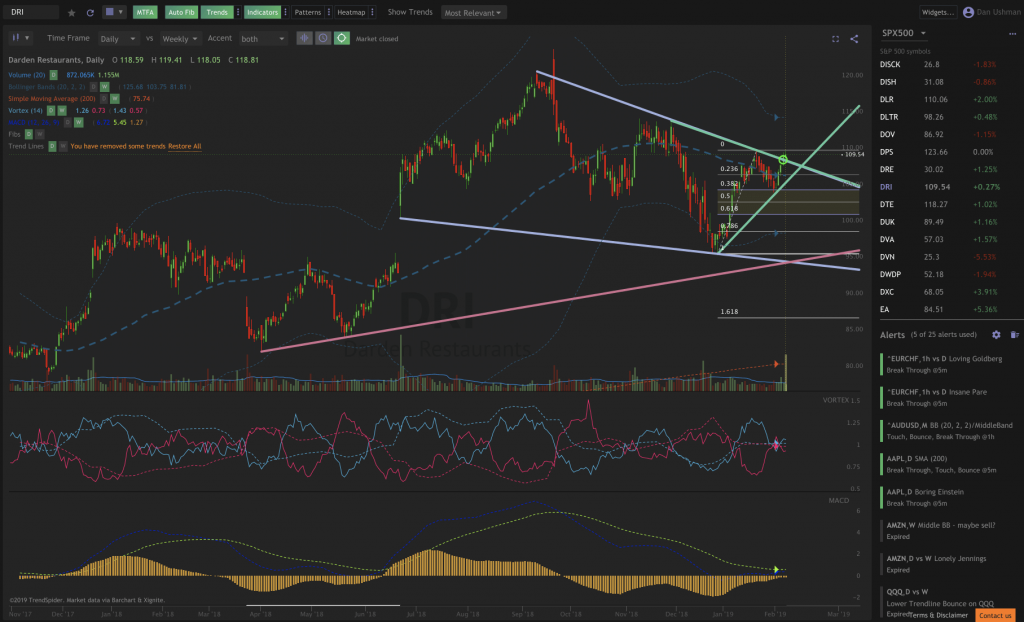Open the Weekly comparison time frame dropdown
The width and height of the screenshot is (1024, 622).
[180, 39]
